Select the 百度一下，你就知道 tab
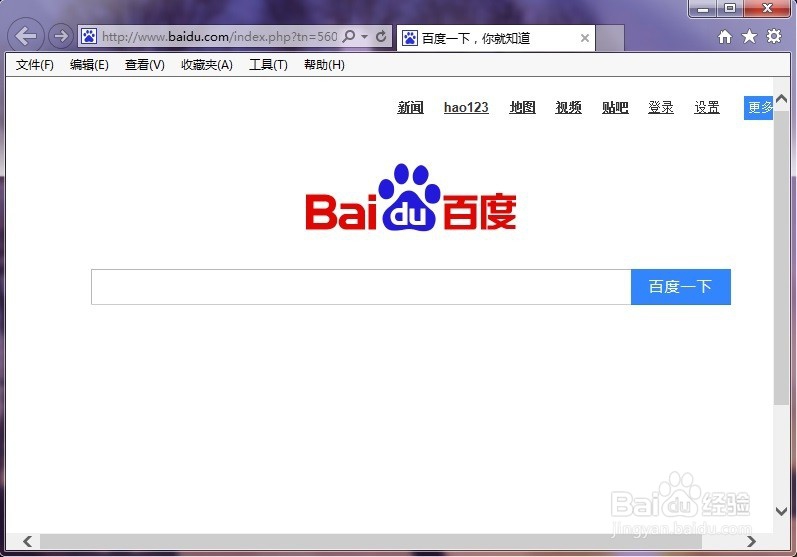Screen dimensions: 797x557 (x=496, y=38)
